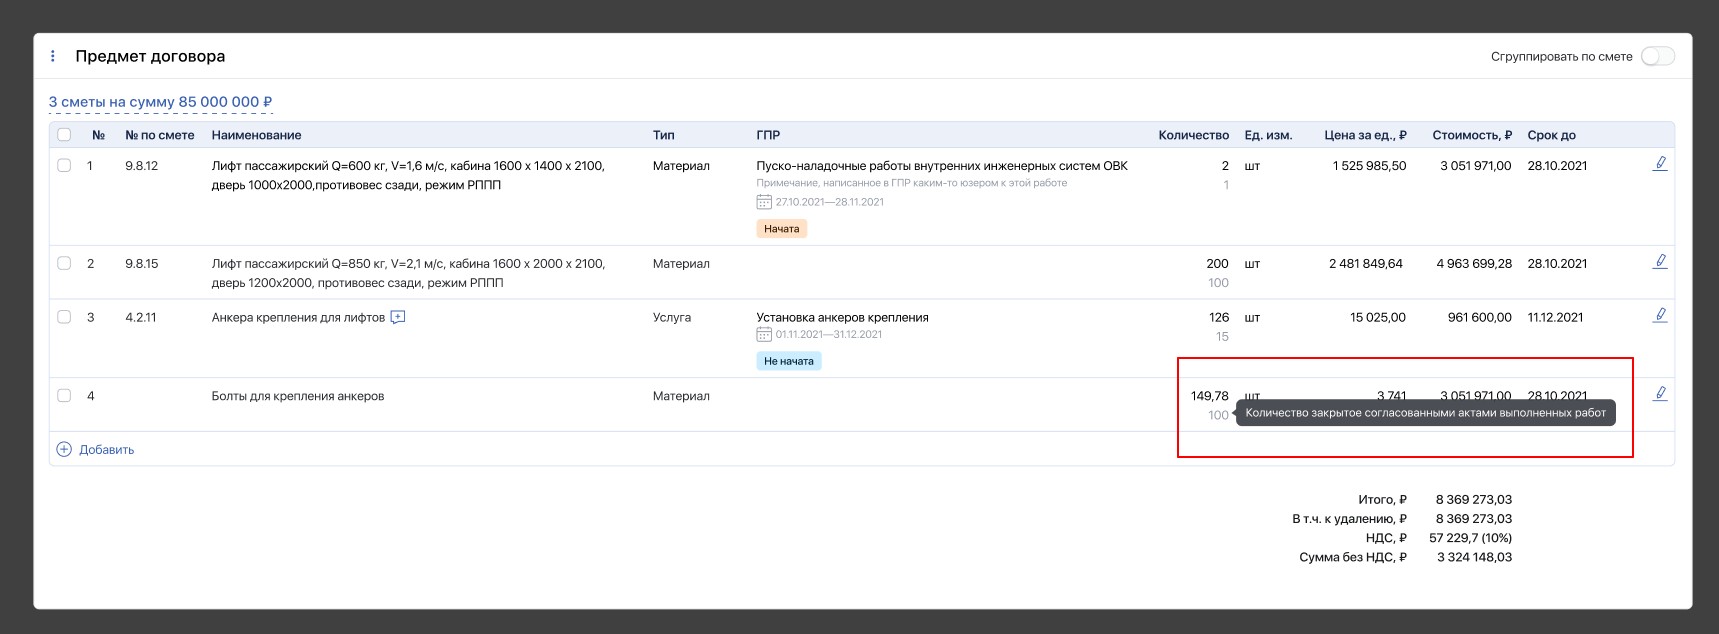Click the Наименование column header

pyautogui.click(x=256, y=135)
